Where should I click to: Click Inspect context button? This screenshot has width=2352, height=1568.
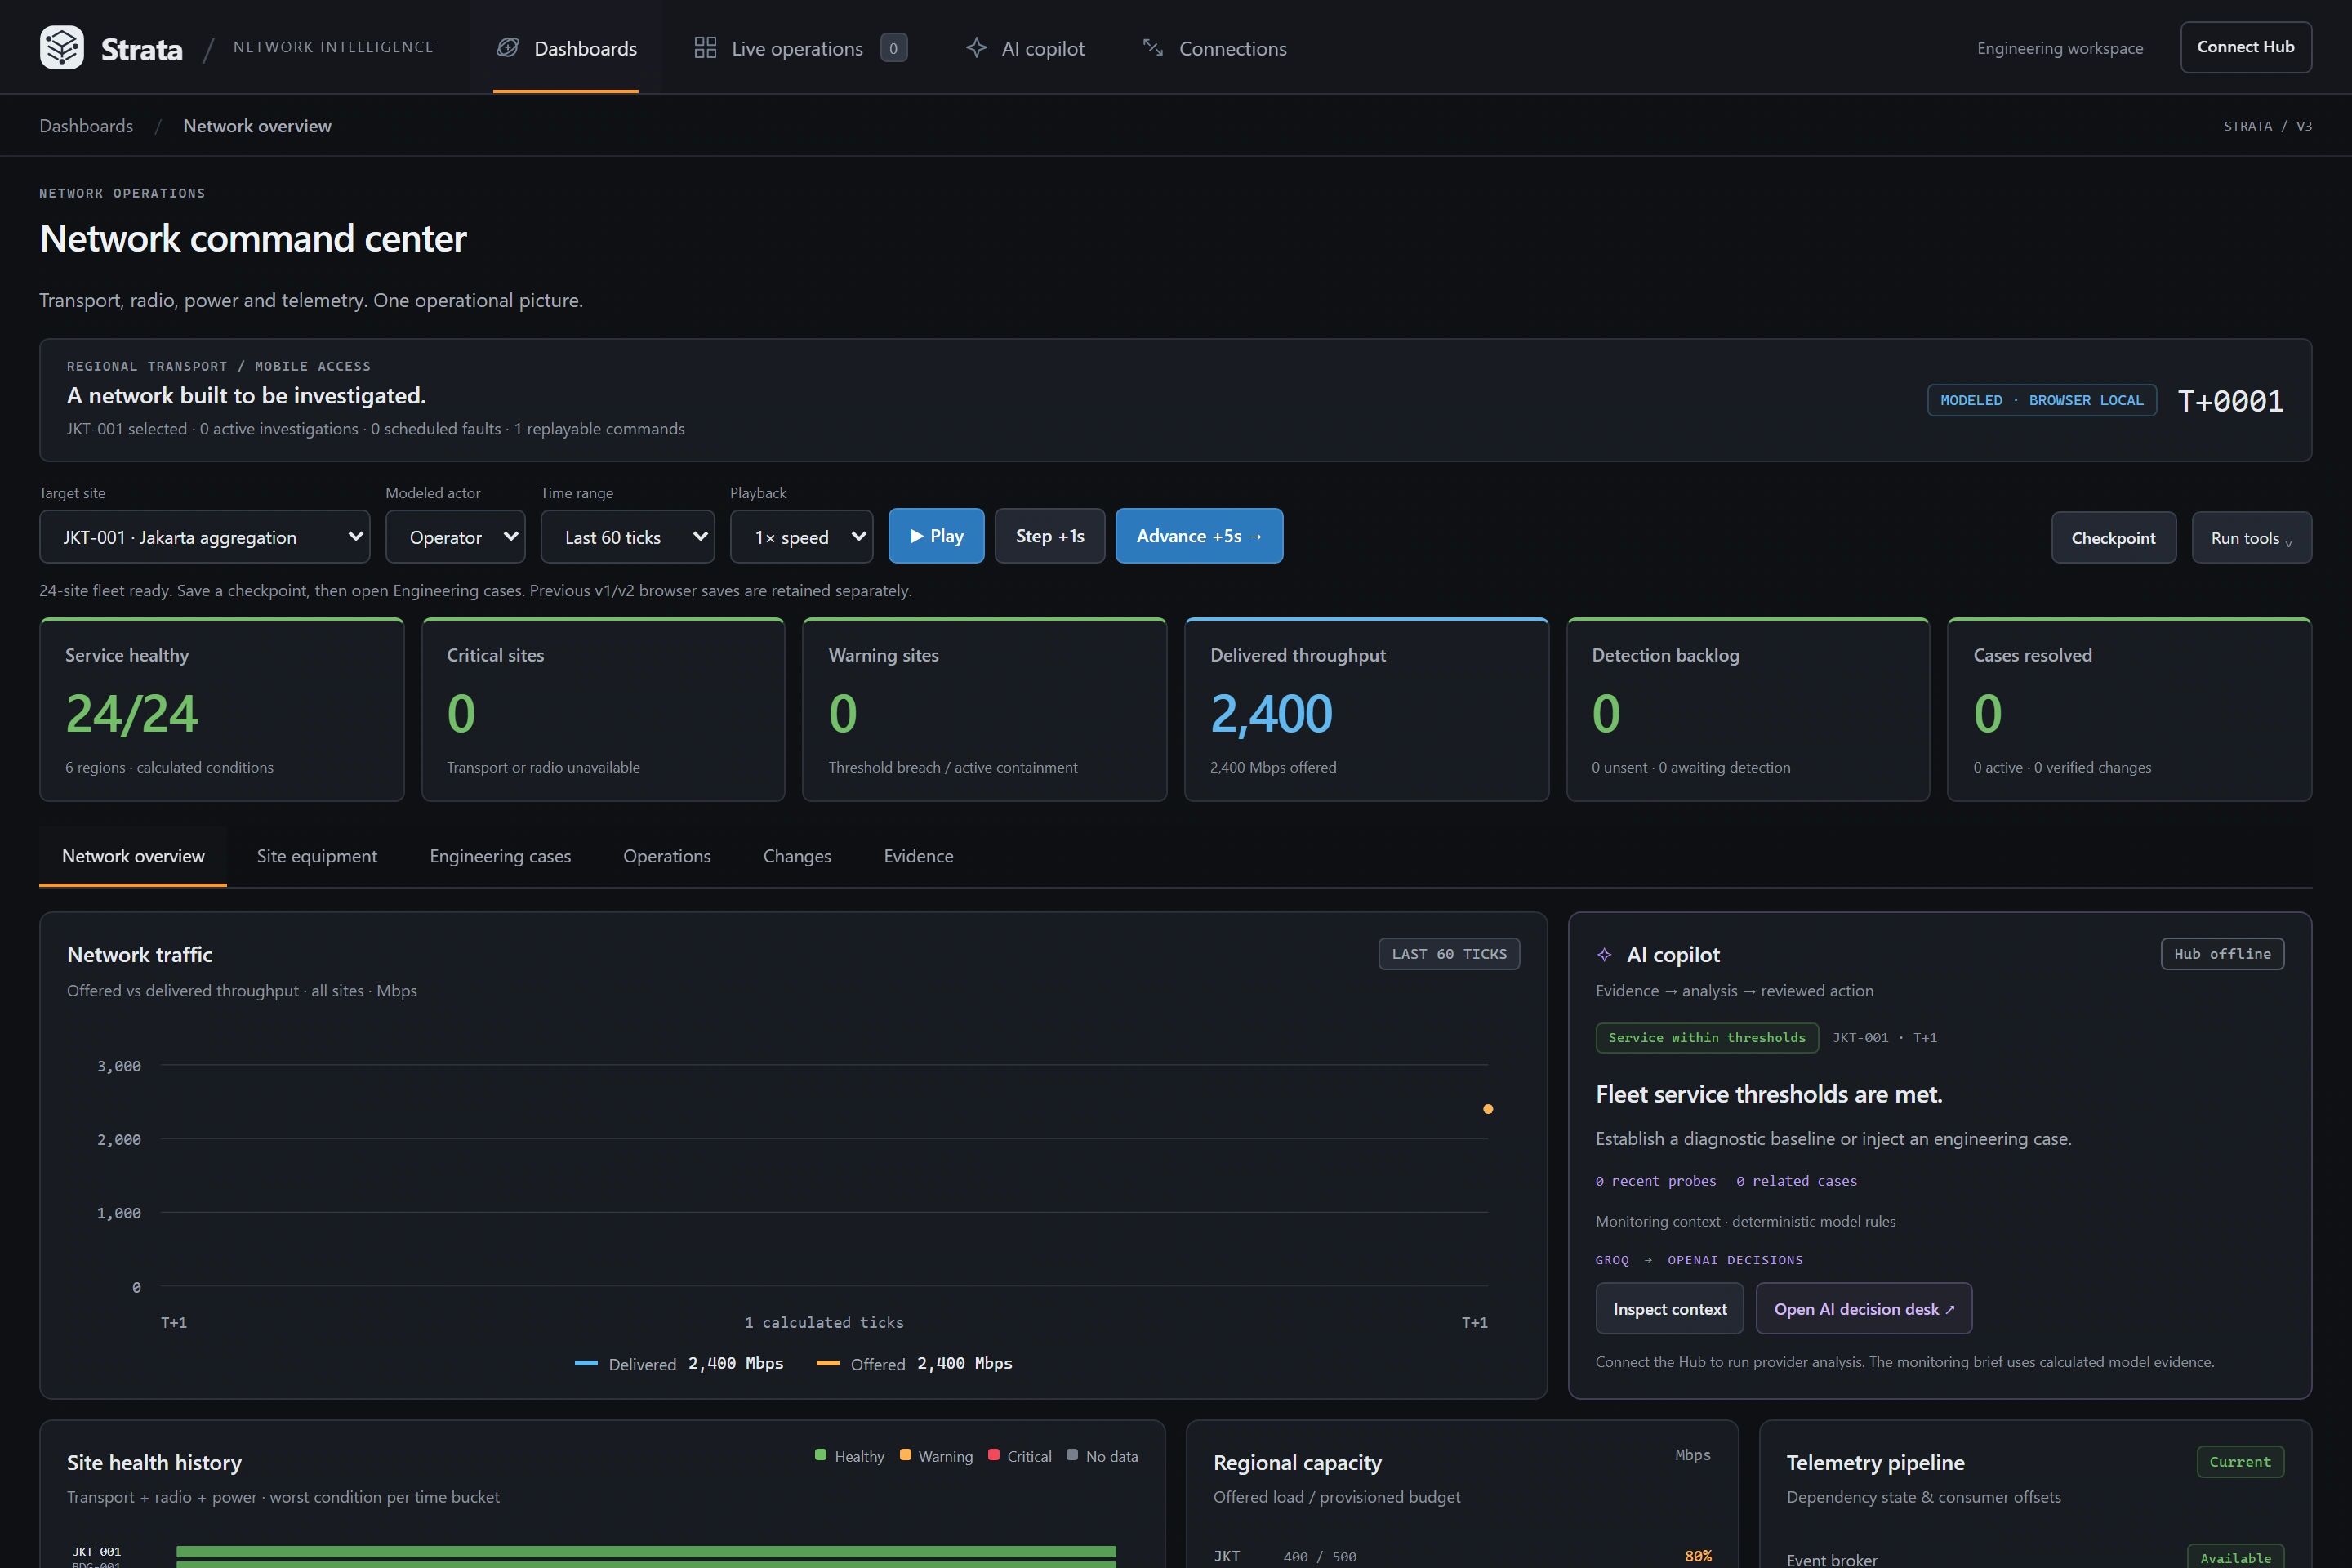click(1670, 1309)
